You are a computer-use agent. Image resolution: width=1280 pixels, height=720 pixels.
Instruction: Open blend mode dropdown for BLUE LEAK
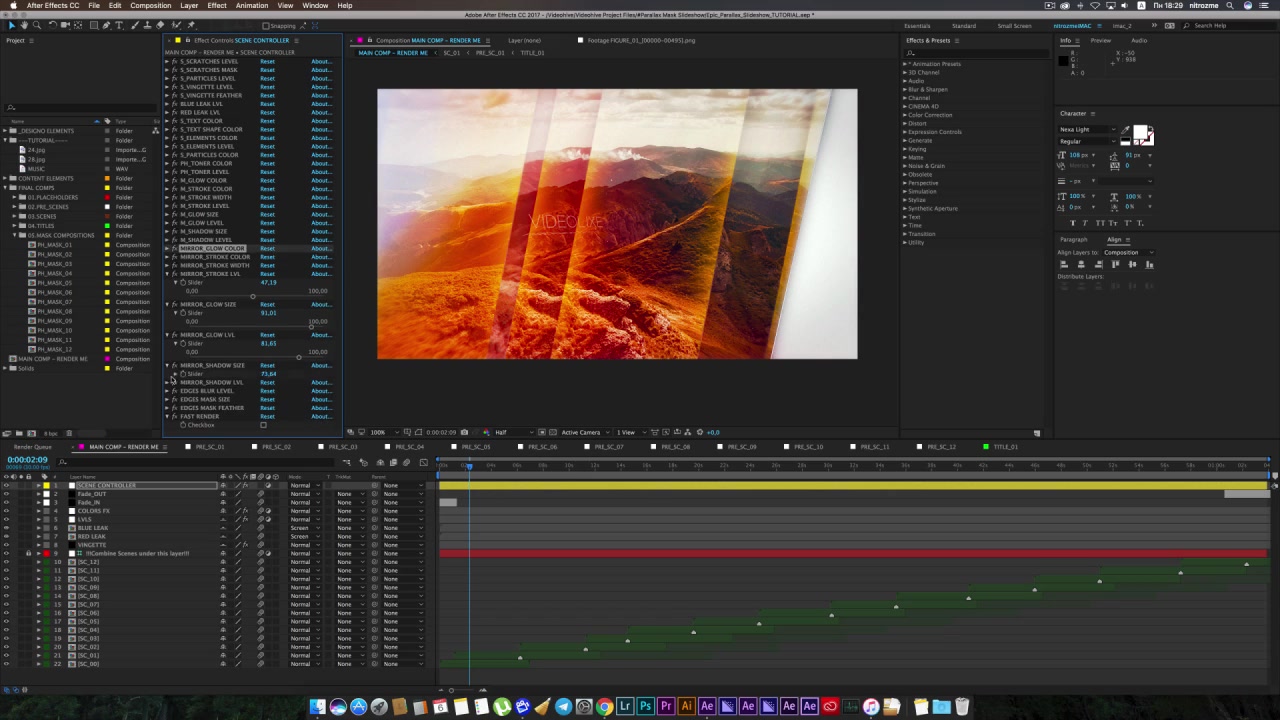point(303,528)
